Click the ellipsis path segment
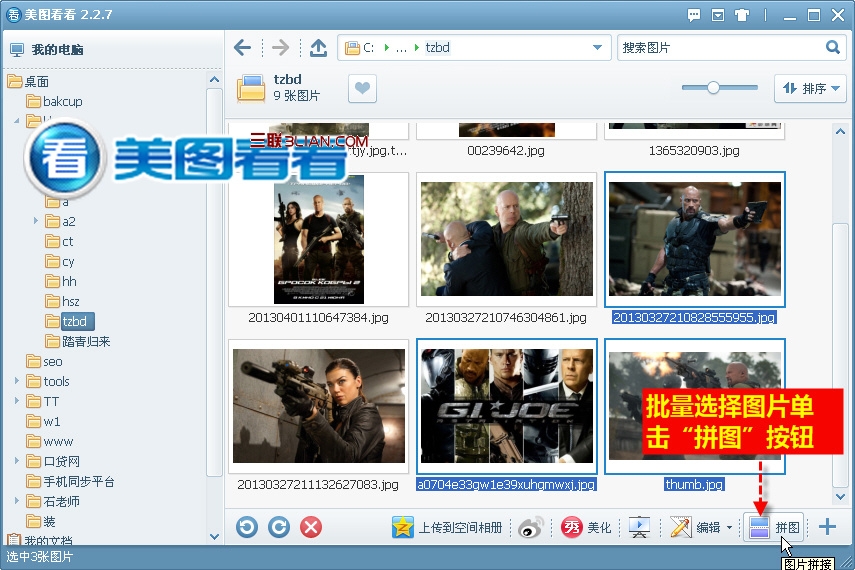The image size is (855, 570). pos(401,48)
